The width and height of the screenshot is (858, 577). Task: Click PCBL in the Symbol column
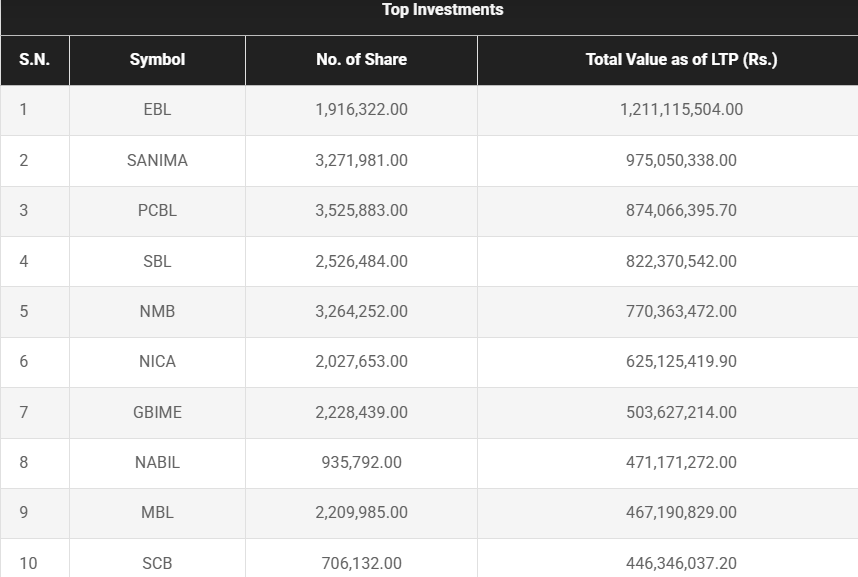tap(157, 210)
